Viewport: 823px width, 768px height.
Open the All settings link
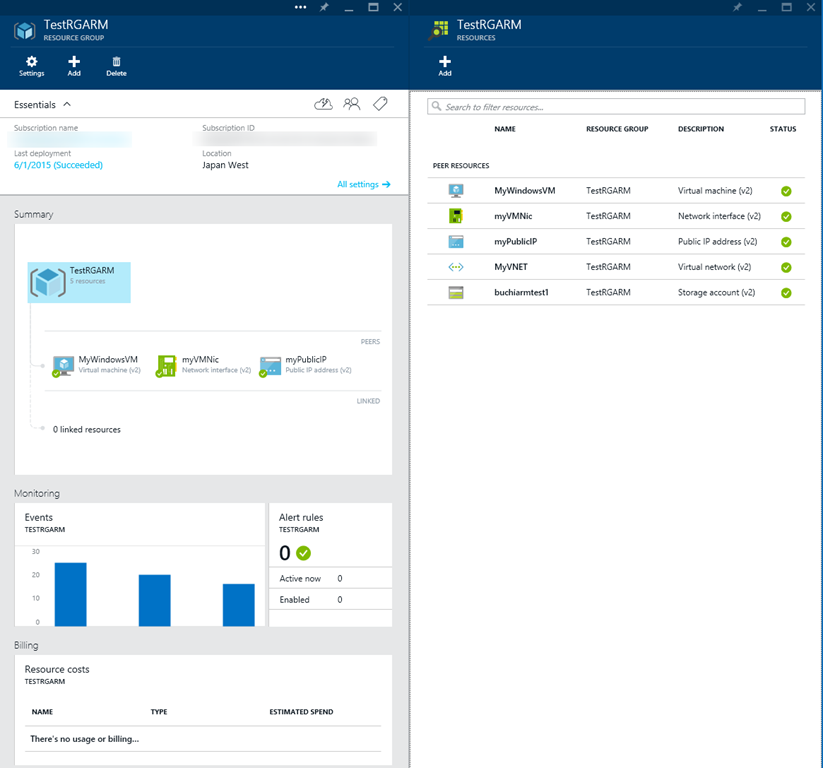(x=364, y=184)
